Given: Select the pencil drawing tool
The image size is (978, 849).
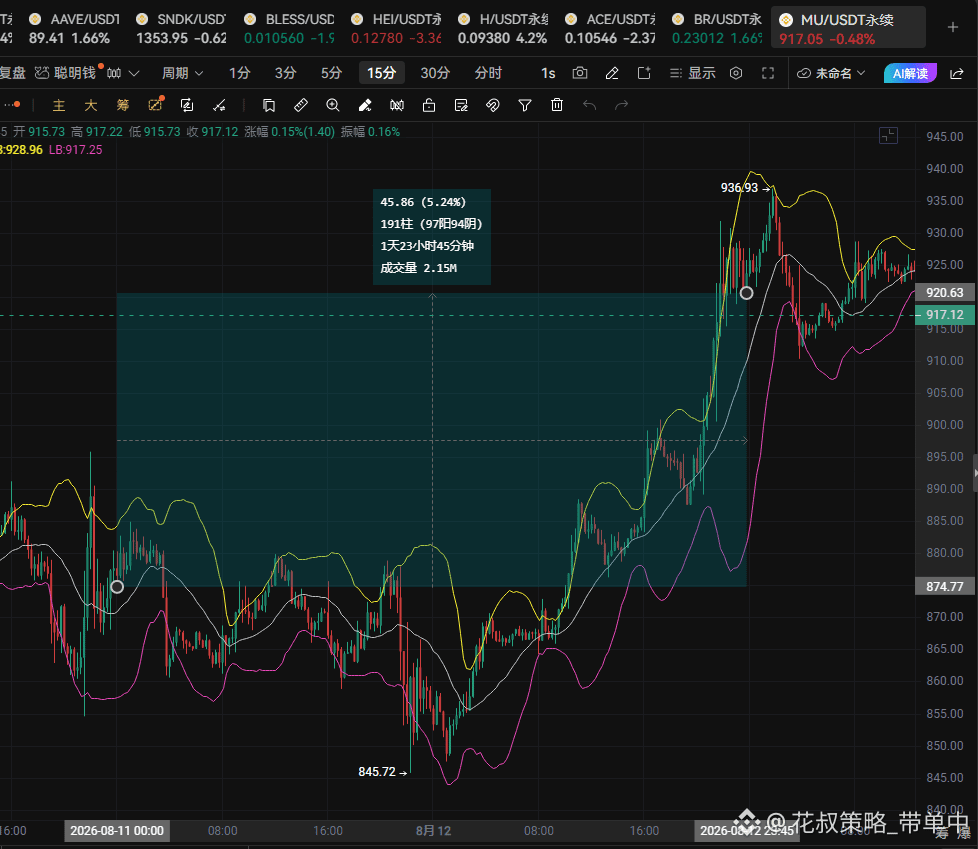Looking at the screenshot, I should 612,73.
